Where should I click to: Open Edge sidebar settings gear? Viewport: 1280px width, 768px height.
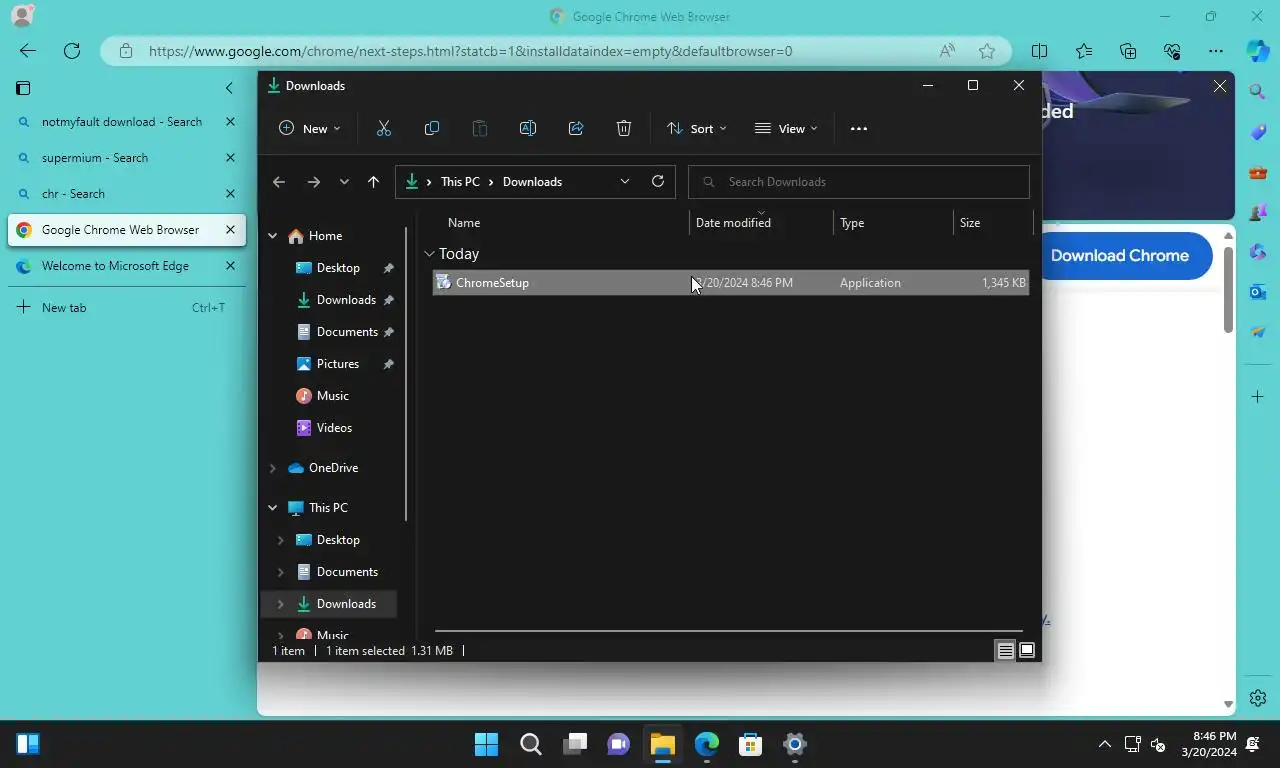pos(1258,698)
